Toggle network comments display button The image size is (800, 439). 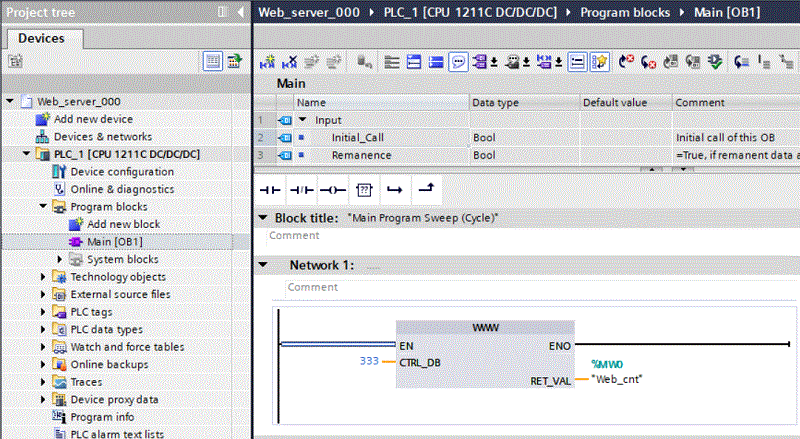tap(457, 61)
